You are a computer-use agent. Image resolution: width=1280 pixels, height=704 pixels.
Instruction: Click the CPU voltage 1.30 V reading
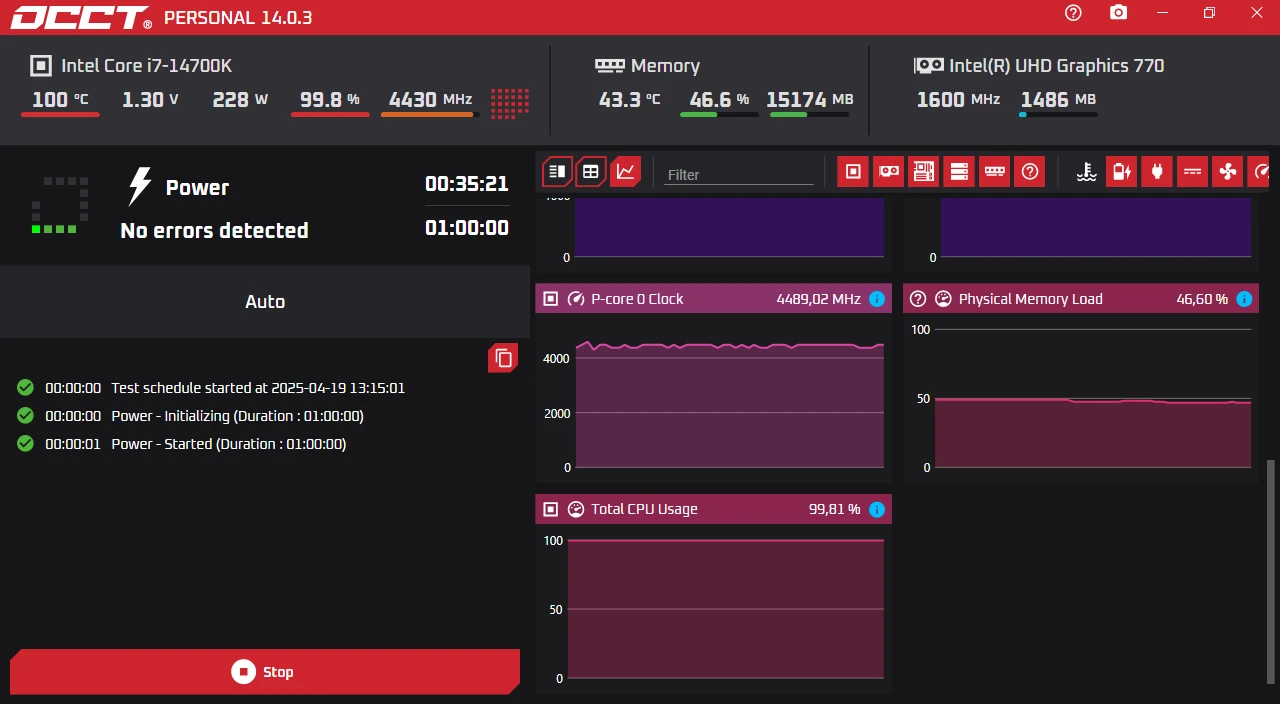(151, 99)
